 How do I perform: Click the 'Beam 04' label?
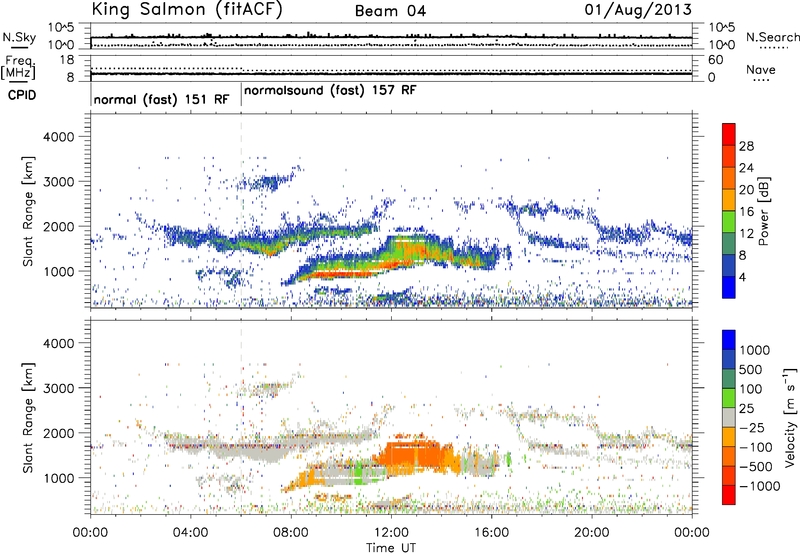coord(390,11)
